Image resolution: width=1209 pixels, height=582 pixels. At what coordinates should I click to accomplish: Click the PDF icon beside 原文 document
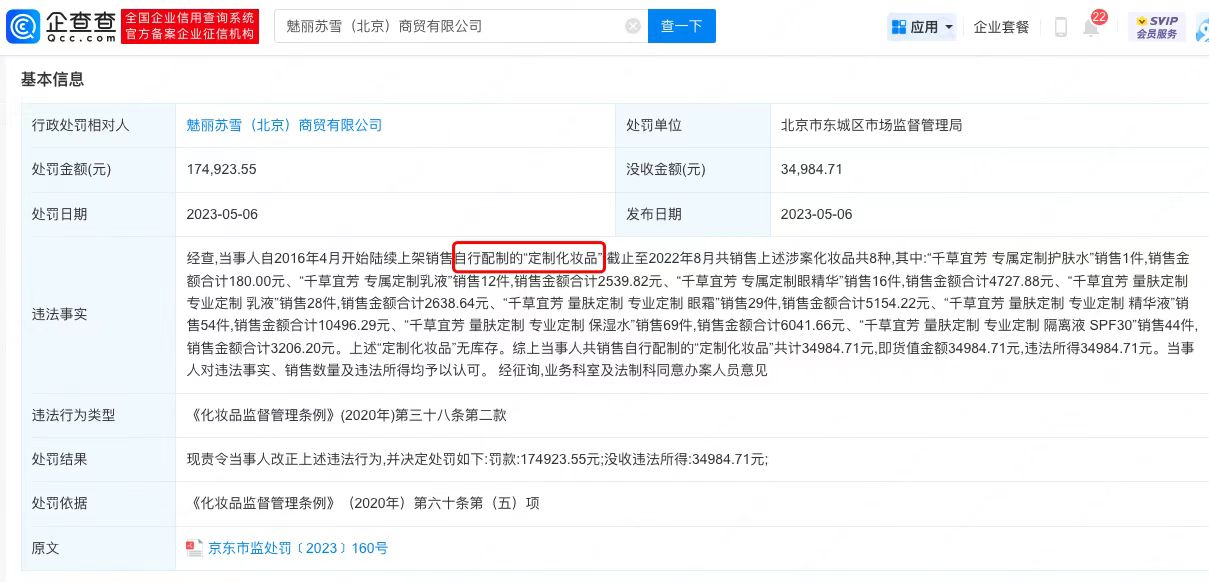pyautogui.click(x=194, y=548)
